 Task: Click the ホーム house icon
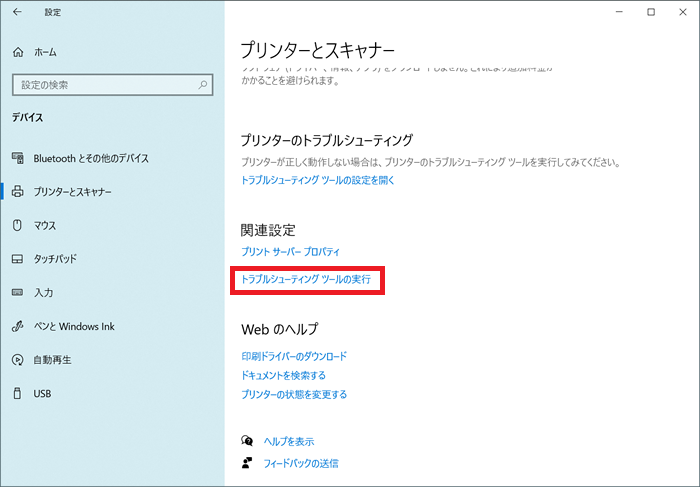(x=18, y=51)
